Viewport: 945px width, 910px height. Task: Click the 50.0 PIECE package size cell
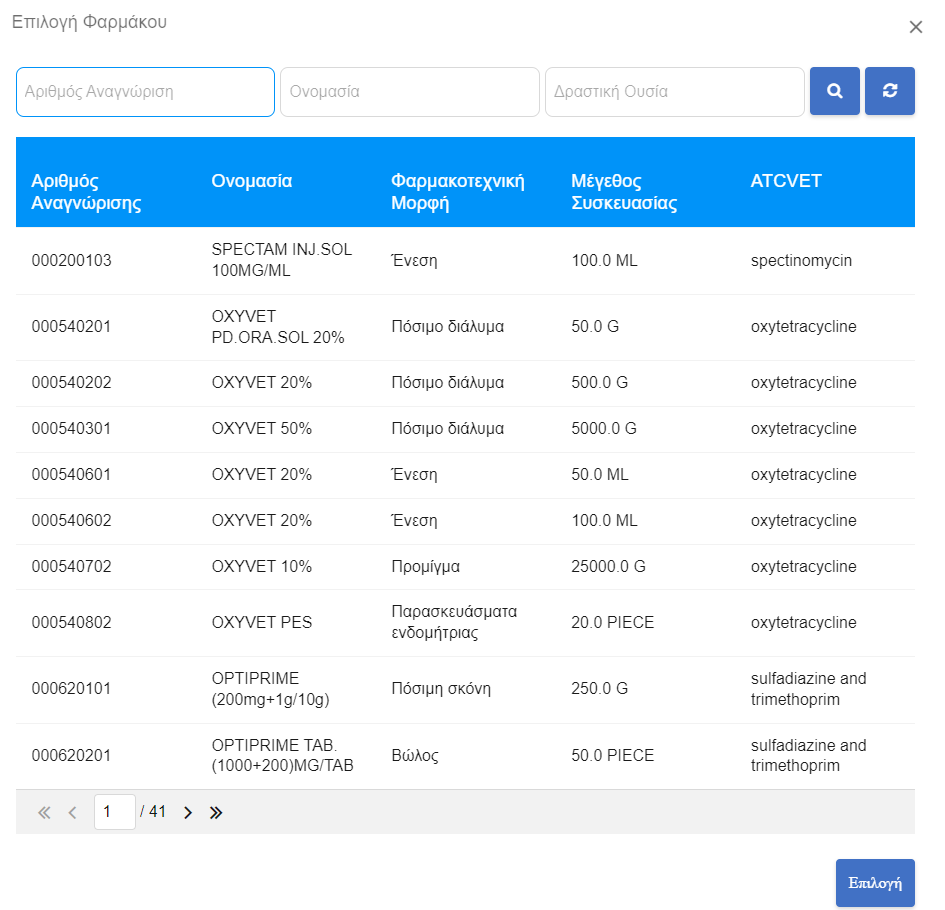pos(612,755)
